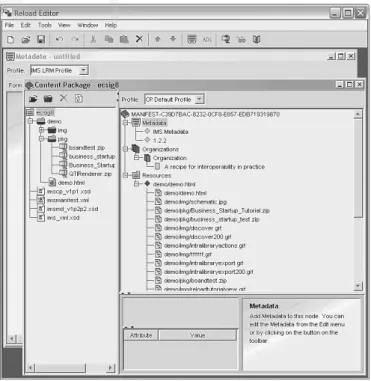Click the Attribute column header
This screenshot has width=371, height=381.
141,335
